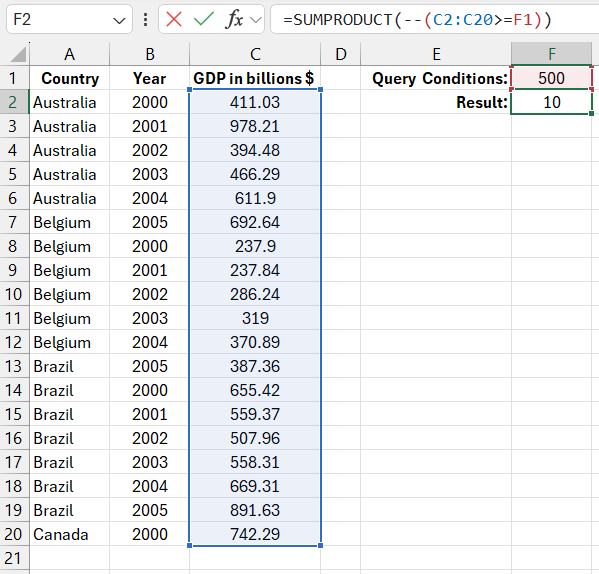
Task: Select the query value cell 500
Action: pos(551,78)
